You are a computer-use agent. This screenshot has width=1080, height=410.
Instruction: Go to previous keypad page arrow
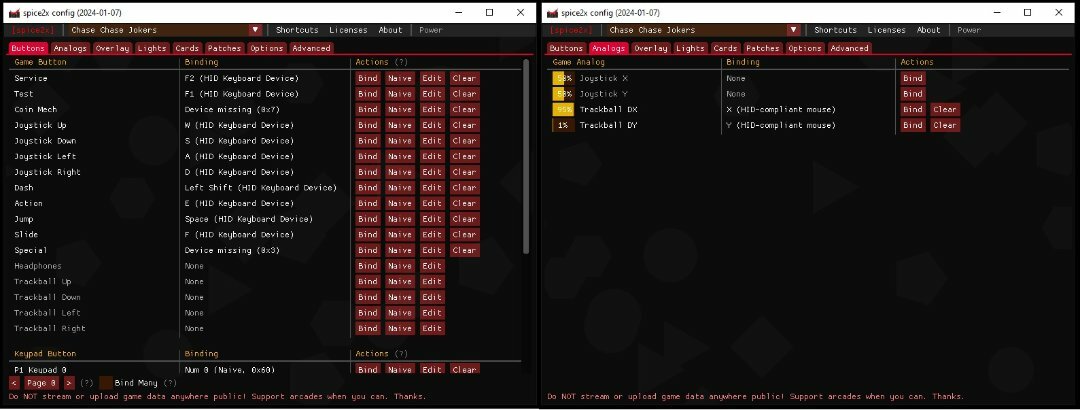pos(14,382)
